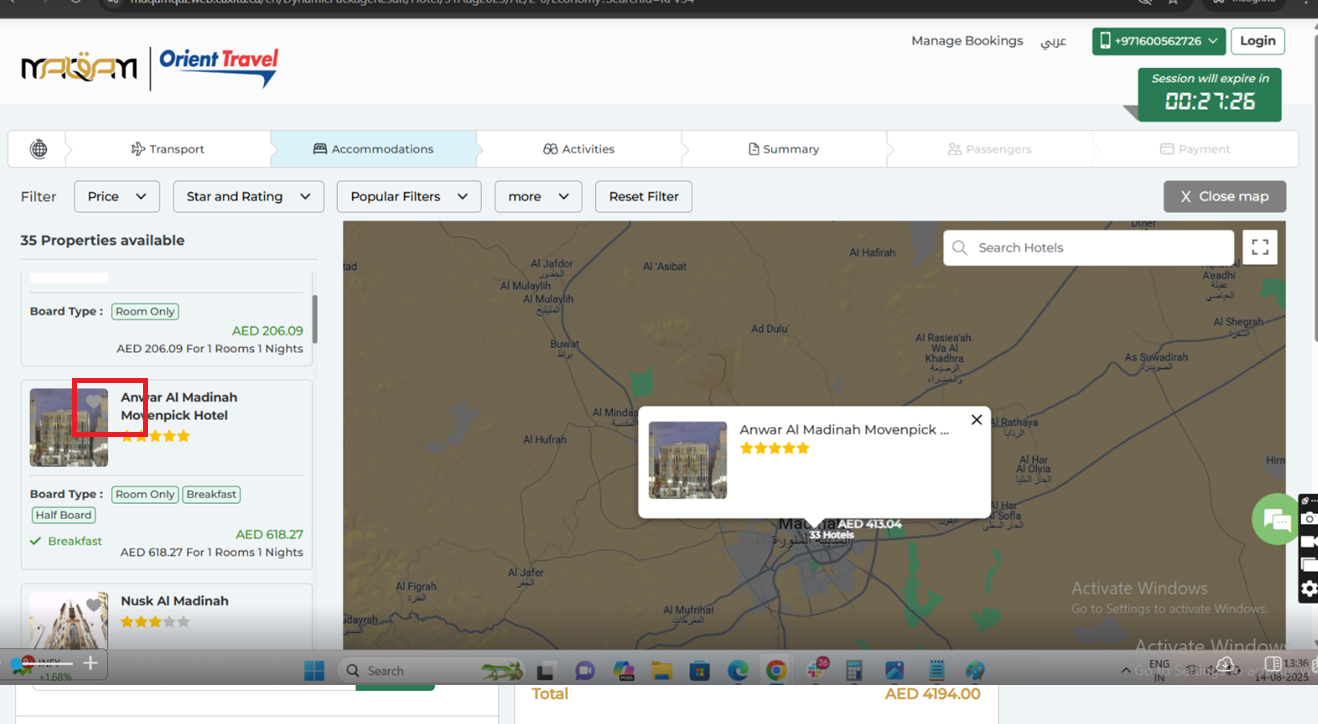Viewport: 1318px width, 724px height.
Task: Open the phone number dropdown
Action: pos(1158,41)
